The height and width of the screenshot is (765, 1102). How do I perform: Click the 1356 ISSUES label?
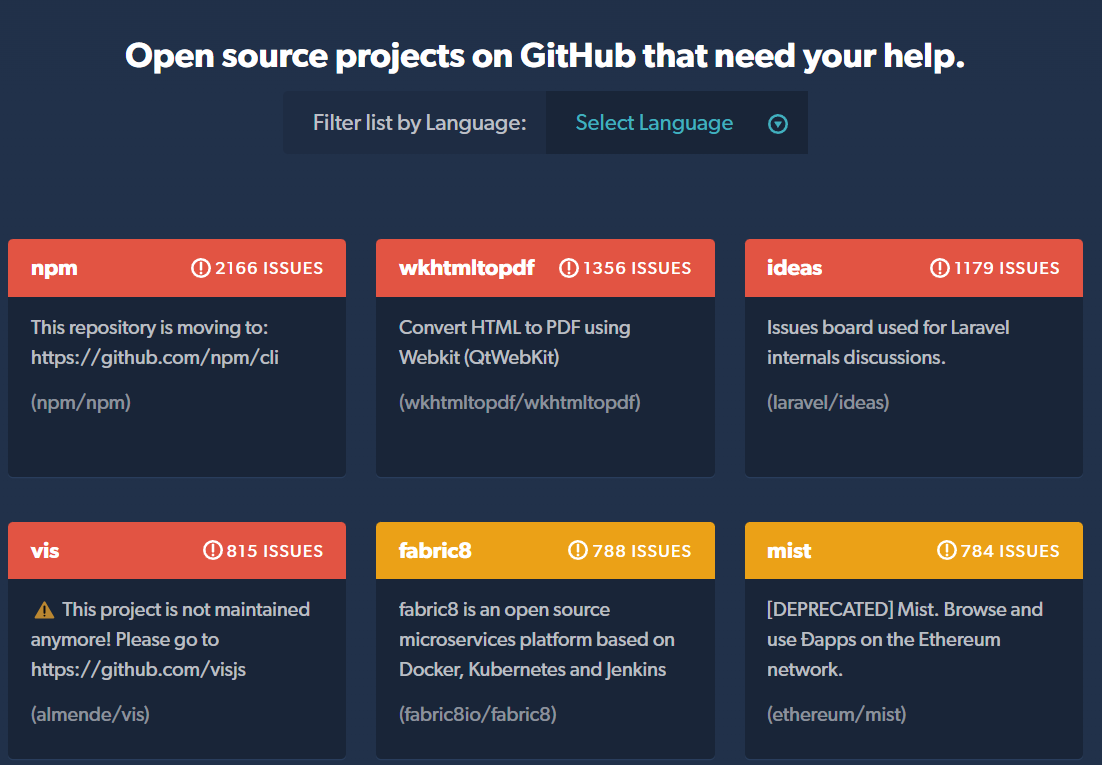click(637, 268)
